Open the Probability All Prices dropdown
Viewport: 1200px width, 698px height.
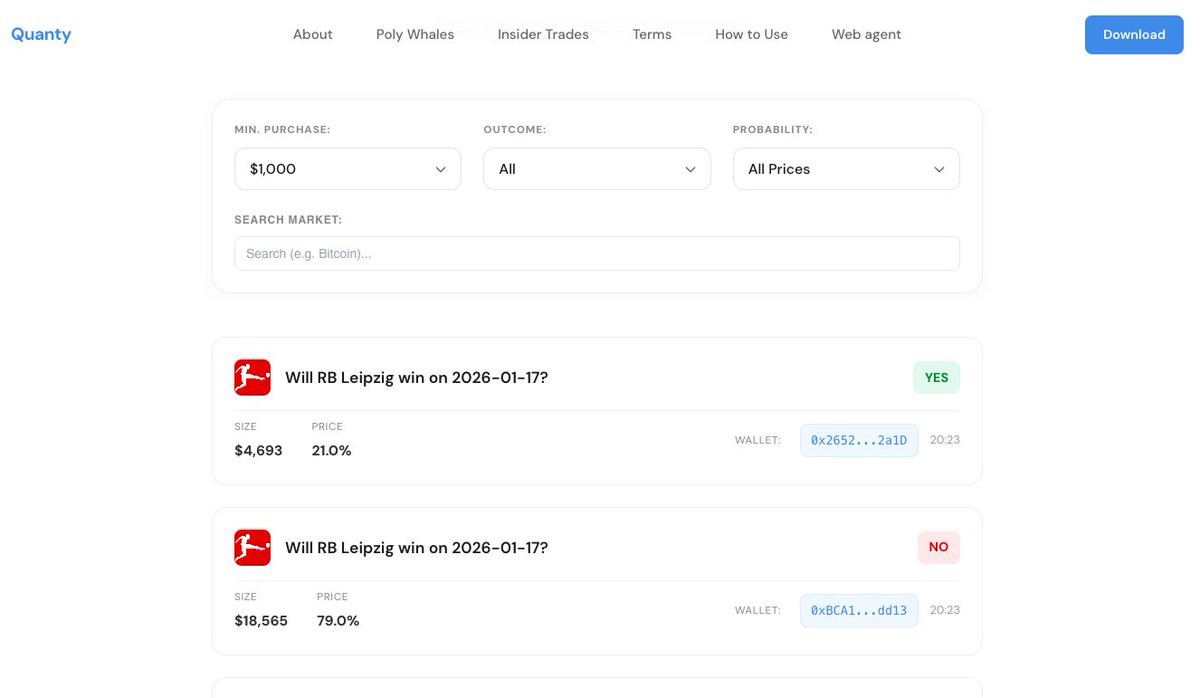pos(845,169)
